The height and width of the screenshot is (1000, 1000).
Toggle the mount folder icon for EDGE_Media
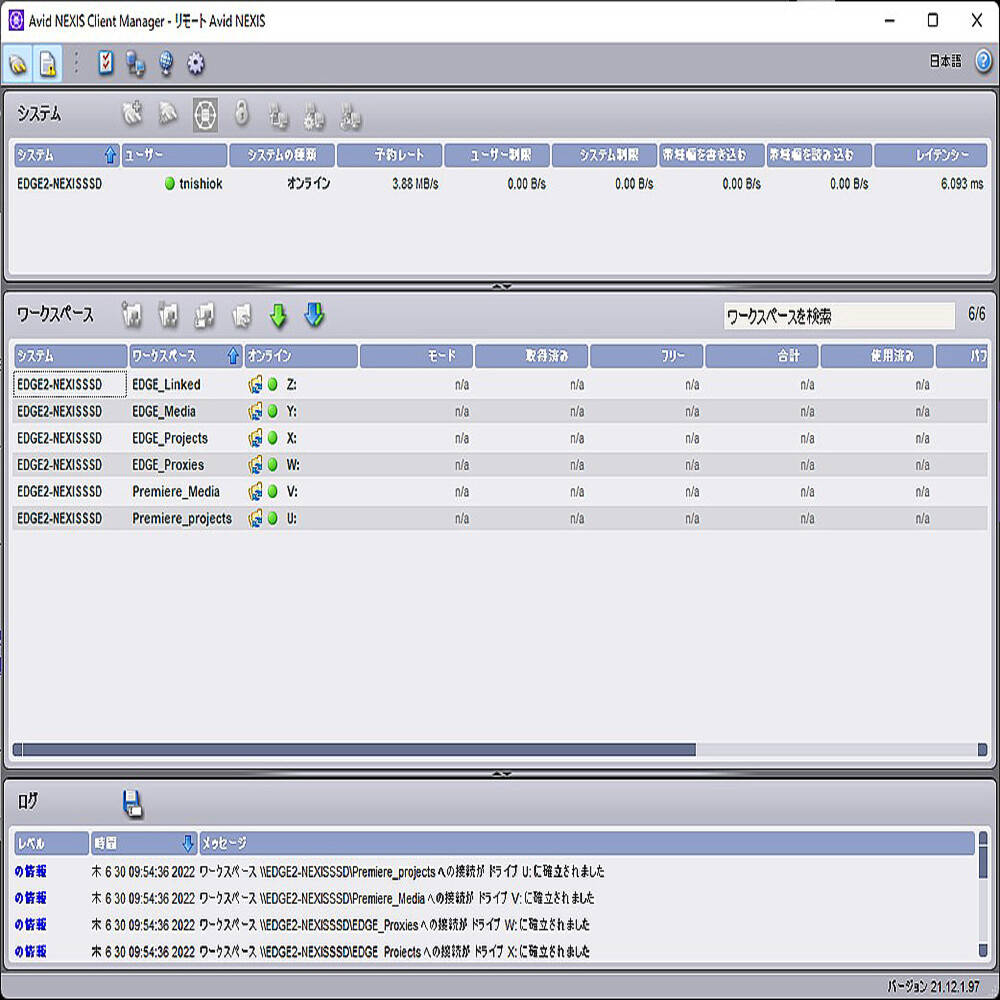click(x=254, y=411)
